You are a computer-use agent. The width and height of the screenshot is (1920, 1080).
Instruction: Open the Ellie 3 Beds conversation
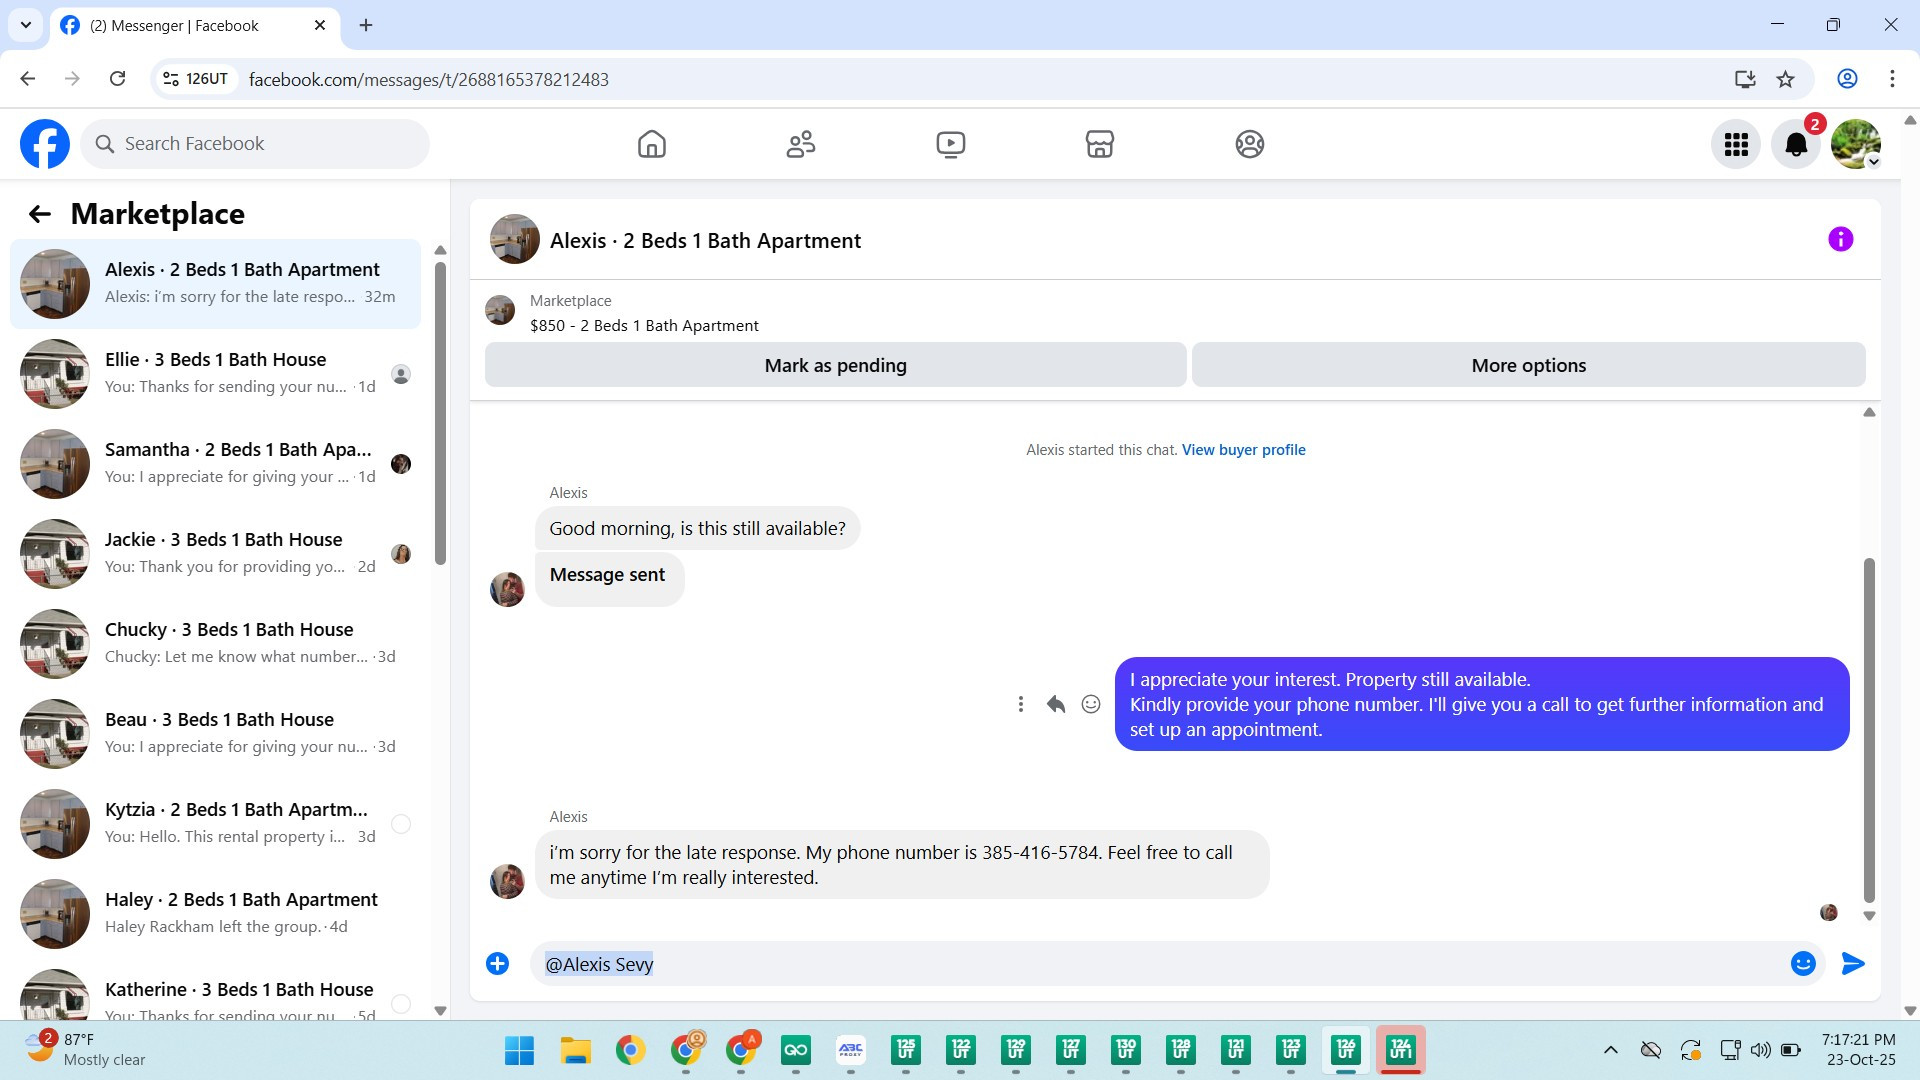[215, 373]
